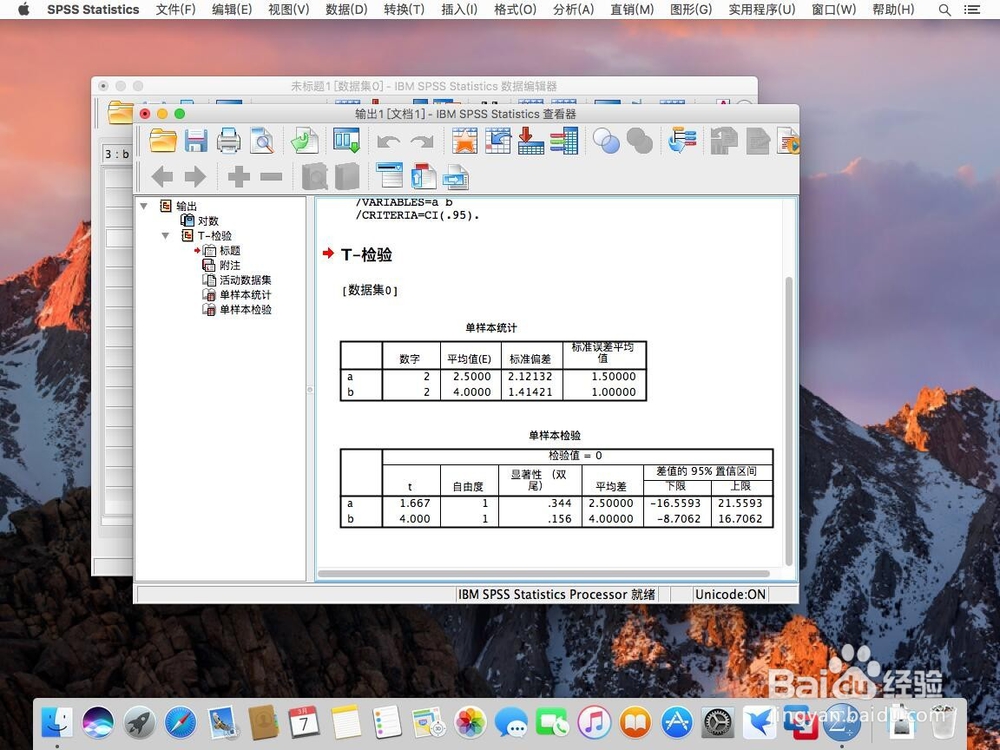Viewport: 1000px width, 750px height.
Task: Click the Undo arrow in viewer toolbar
Action: [x=388, y=142]
